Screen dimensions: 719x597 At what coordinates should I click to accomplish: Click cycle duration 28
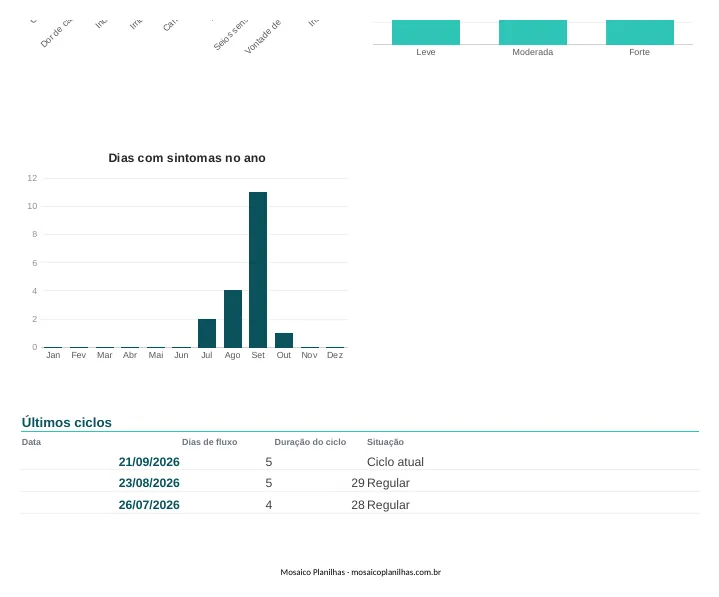pyautogui.click(x=358, y=505)
